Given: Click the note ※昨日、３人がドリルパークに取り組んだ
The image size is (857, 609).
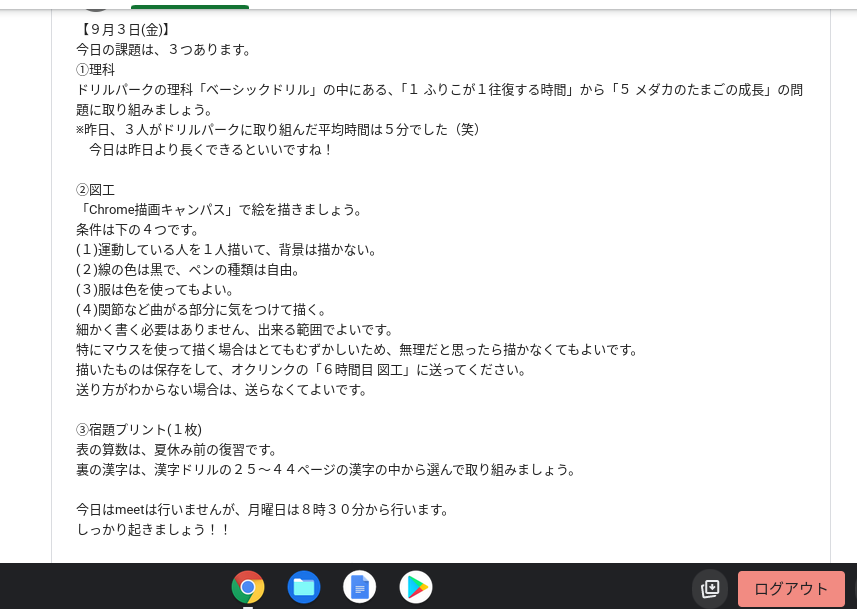Looking at the screenshot, I should point(278,130).
